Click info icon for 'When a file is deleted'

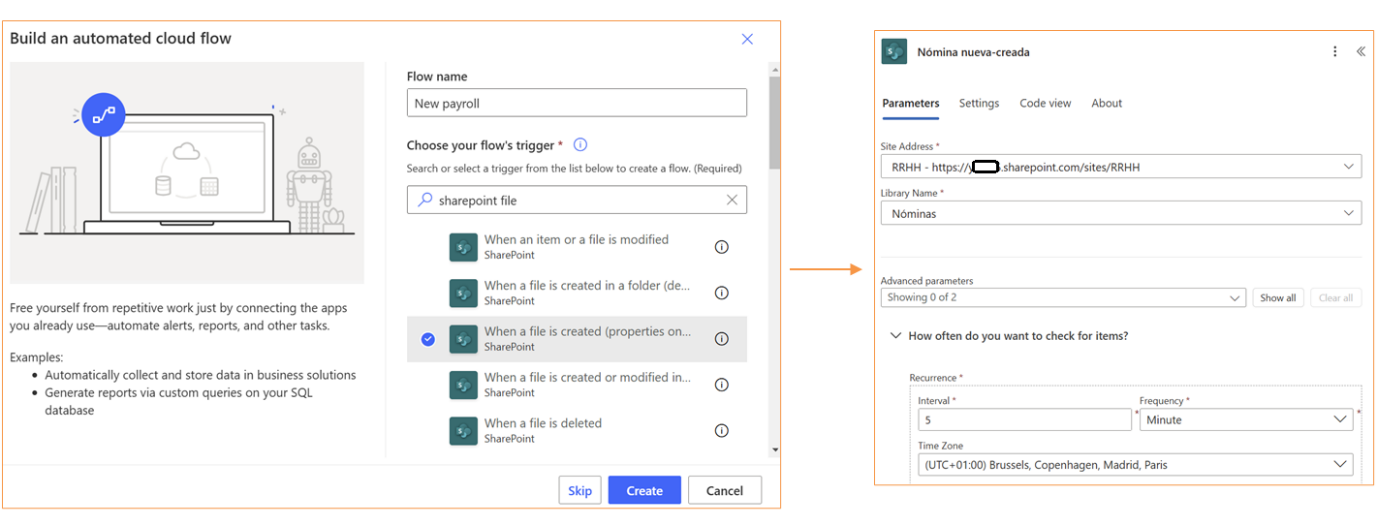coord(721,431)
